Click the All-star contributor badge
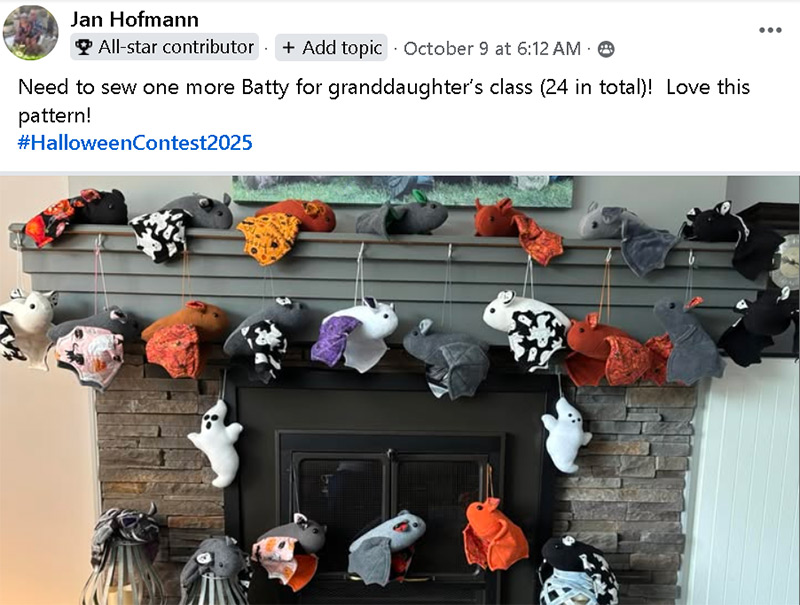The width and height of the screenshot is (800, 605). coord(164,47)
